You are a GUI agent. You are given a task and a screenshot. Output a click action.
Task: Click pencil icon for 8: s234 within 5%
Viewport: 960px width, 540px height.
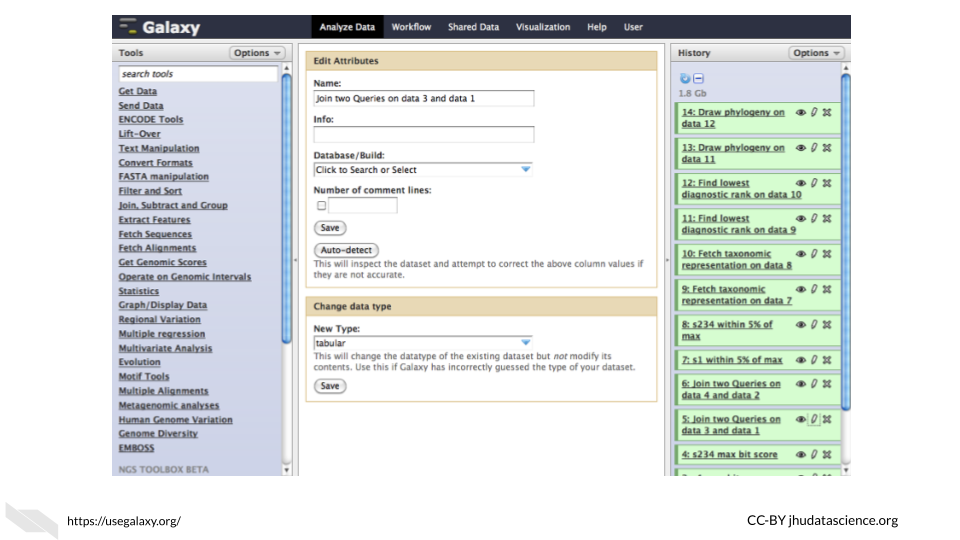point(814,324)
